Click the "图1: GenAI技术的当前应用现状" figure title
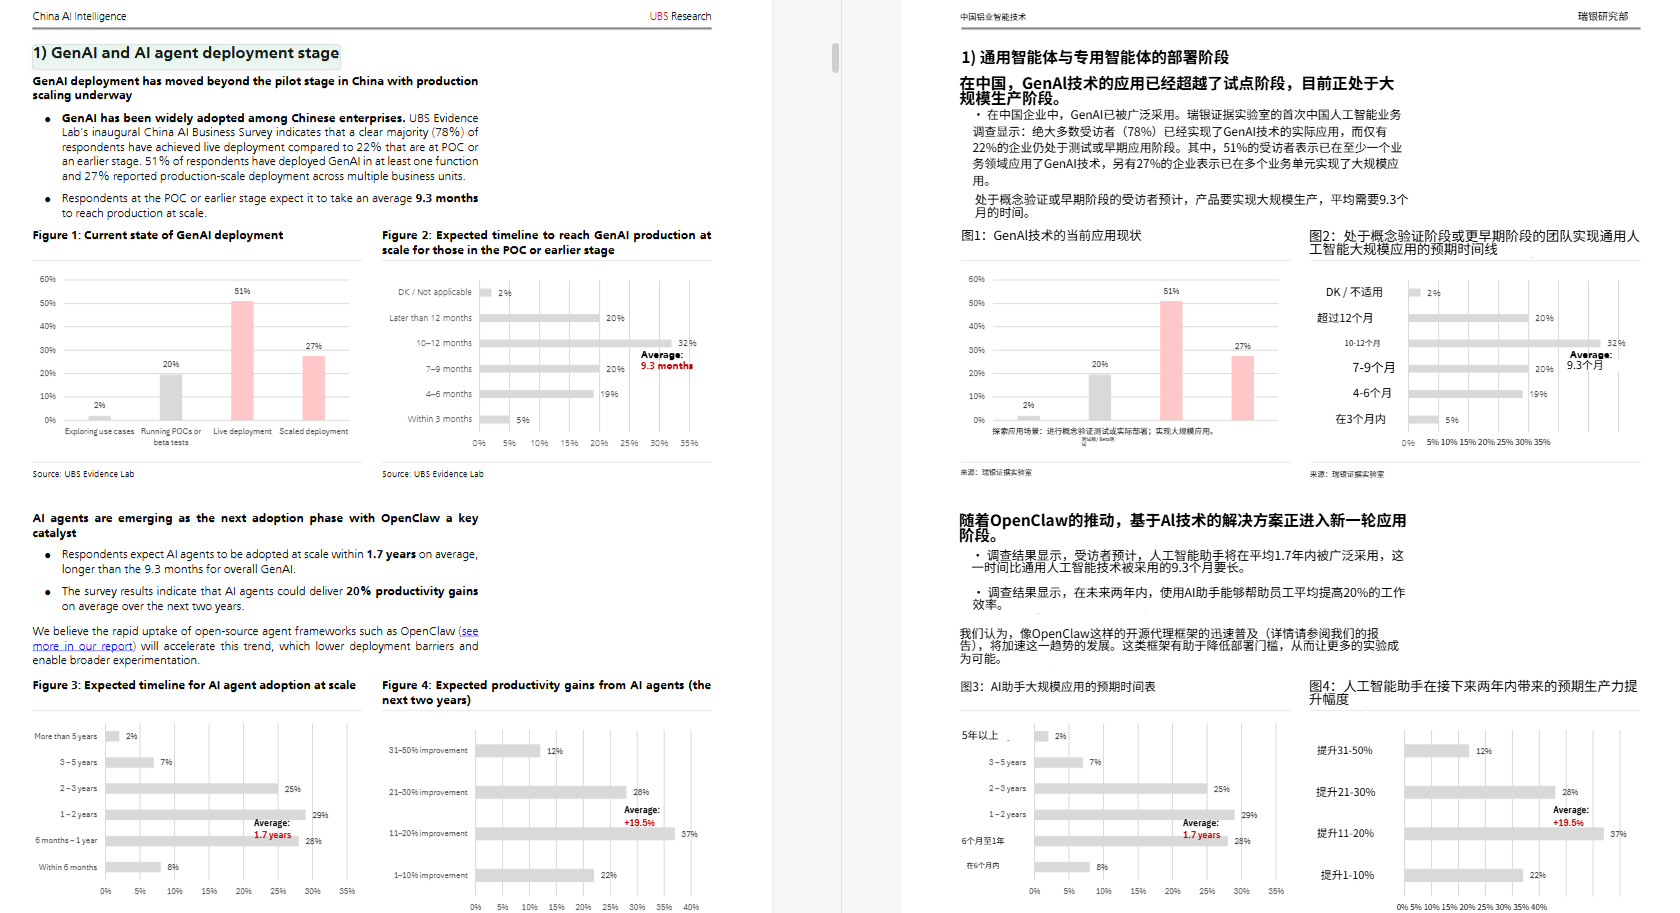Viewport: 1680px width, 913px height. [1051, 236]
